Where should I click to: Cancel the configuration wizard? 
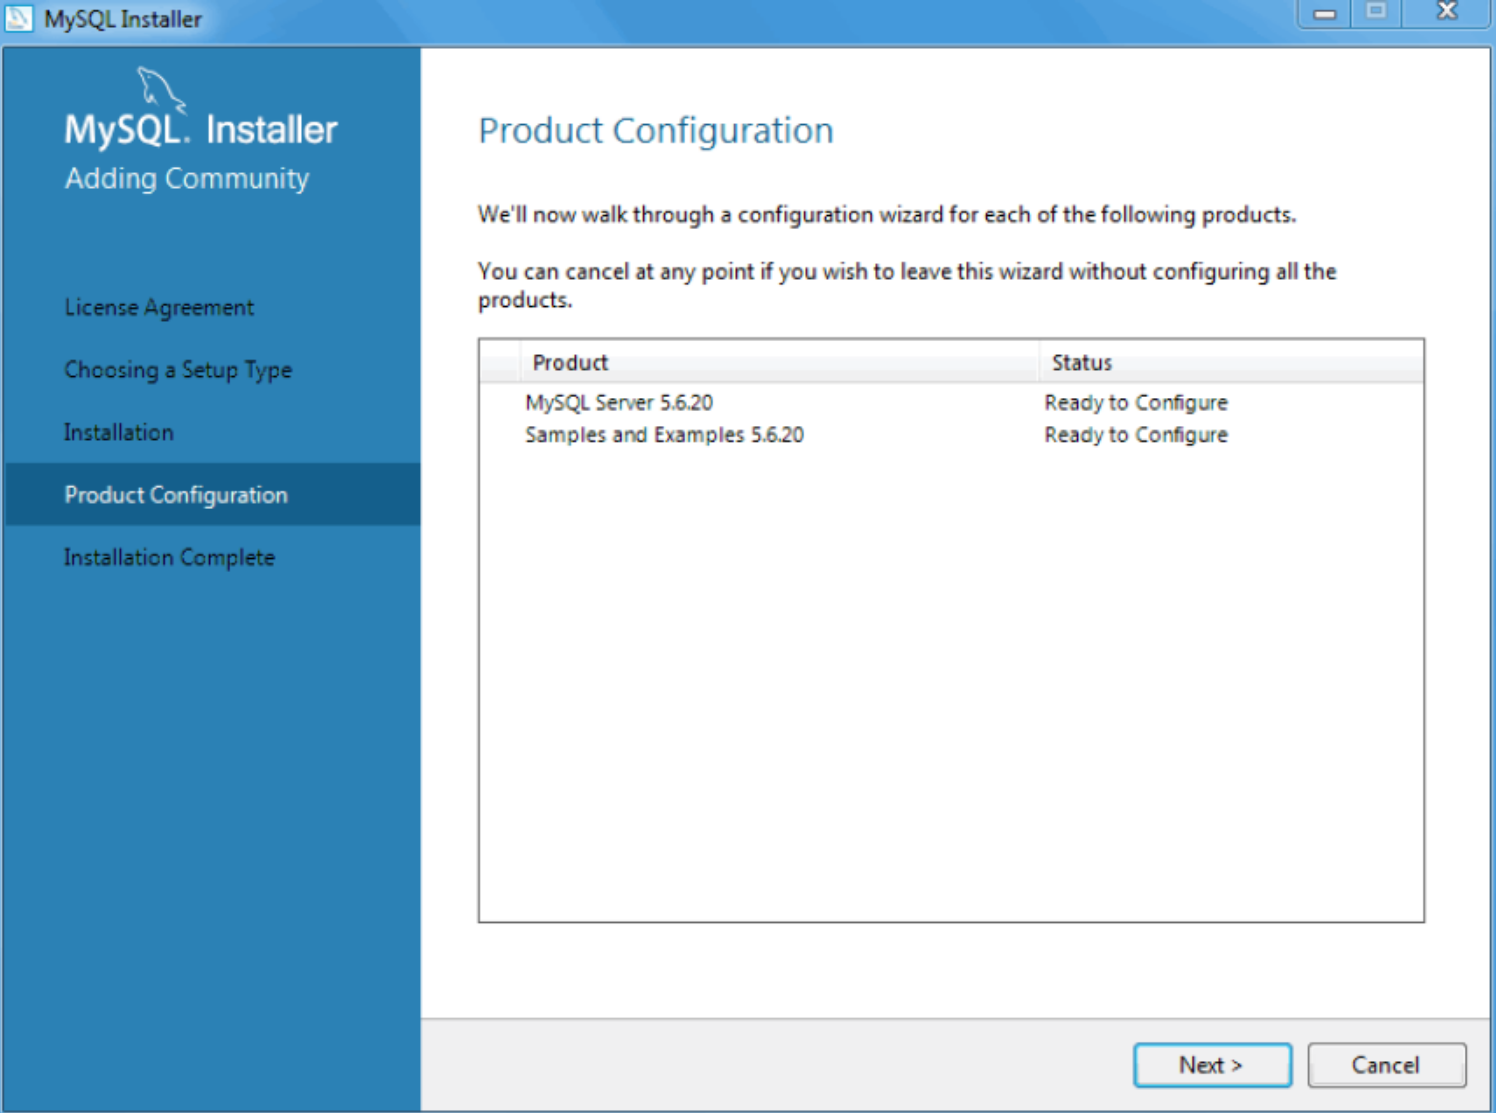[1386, 1064]
